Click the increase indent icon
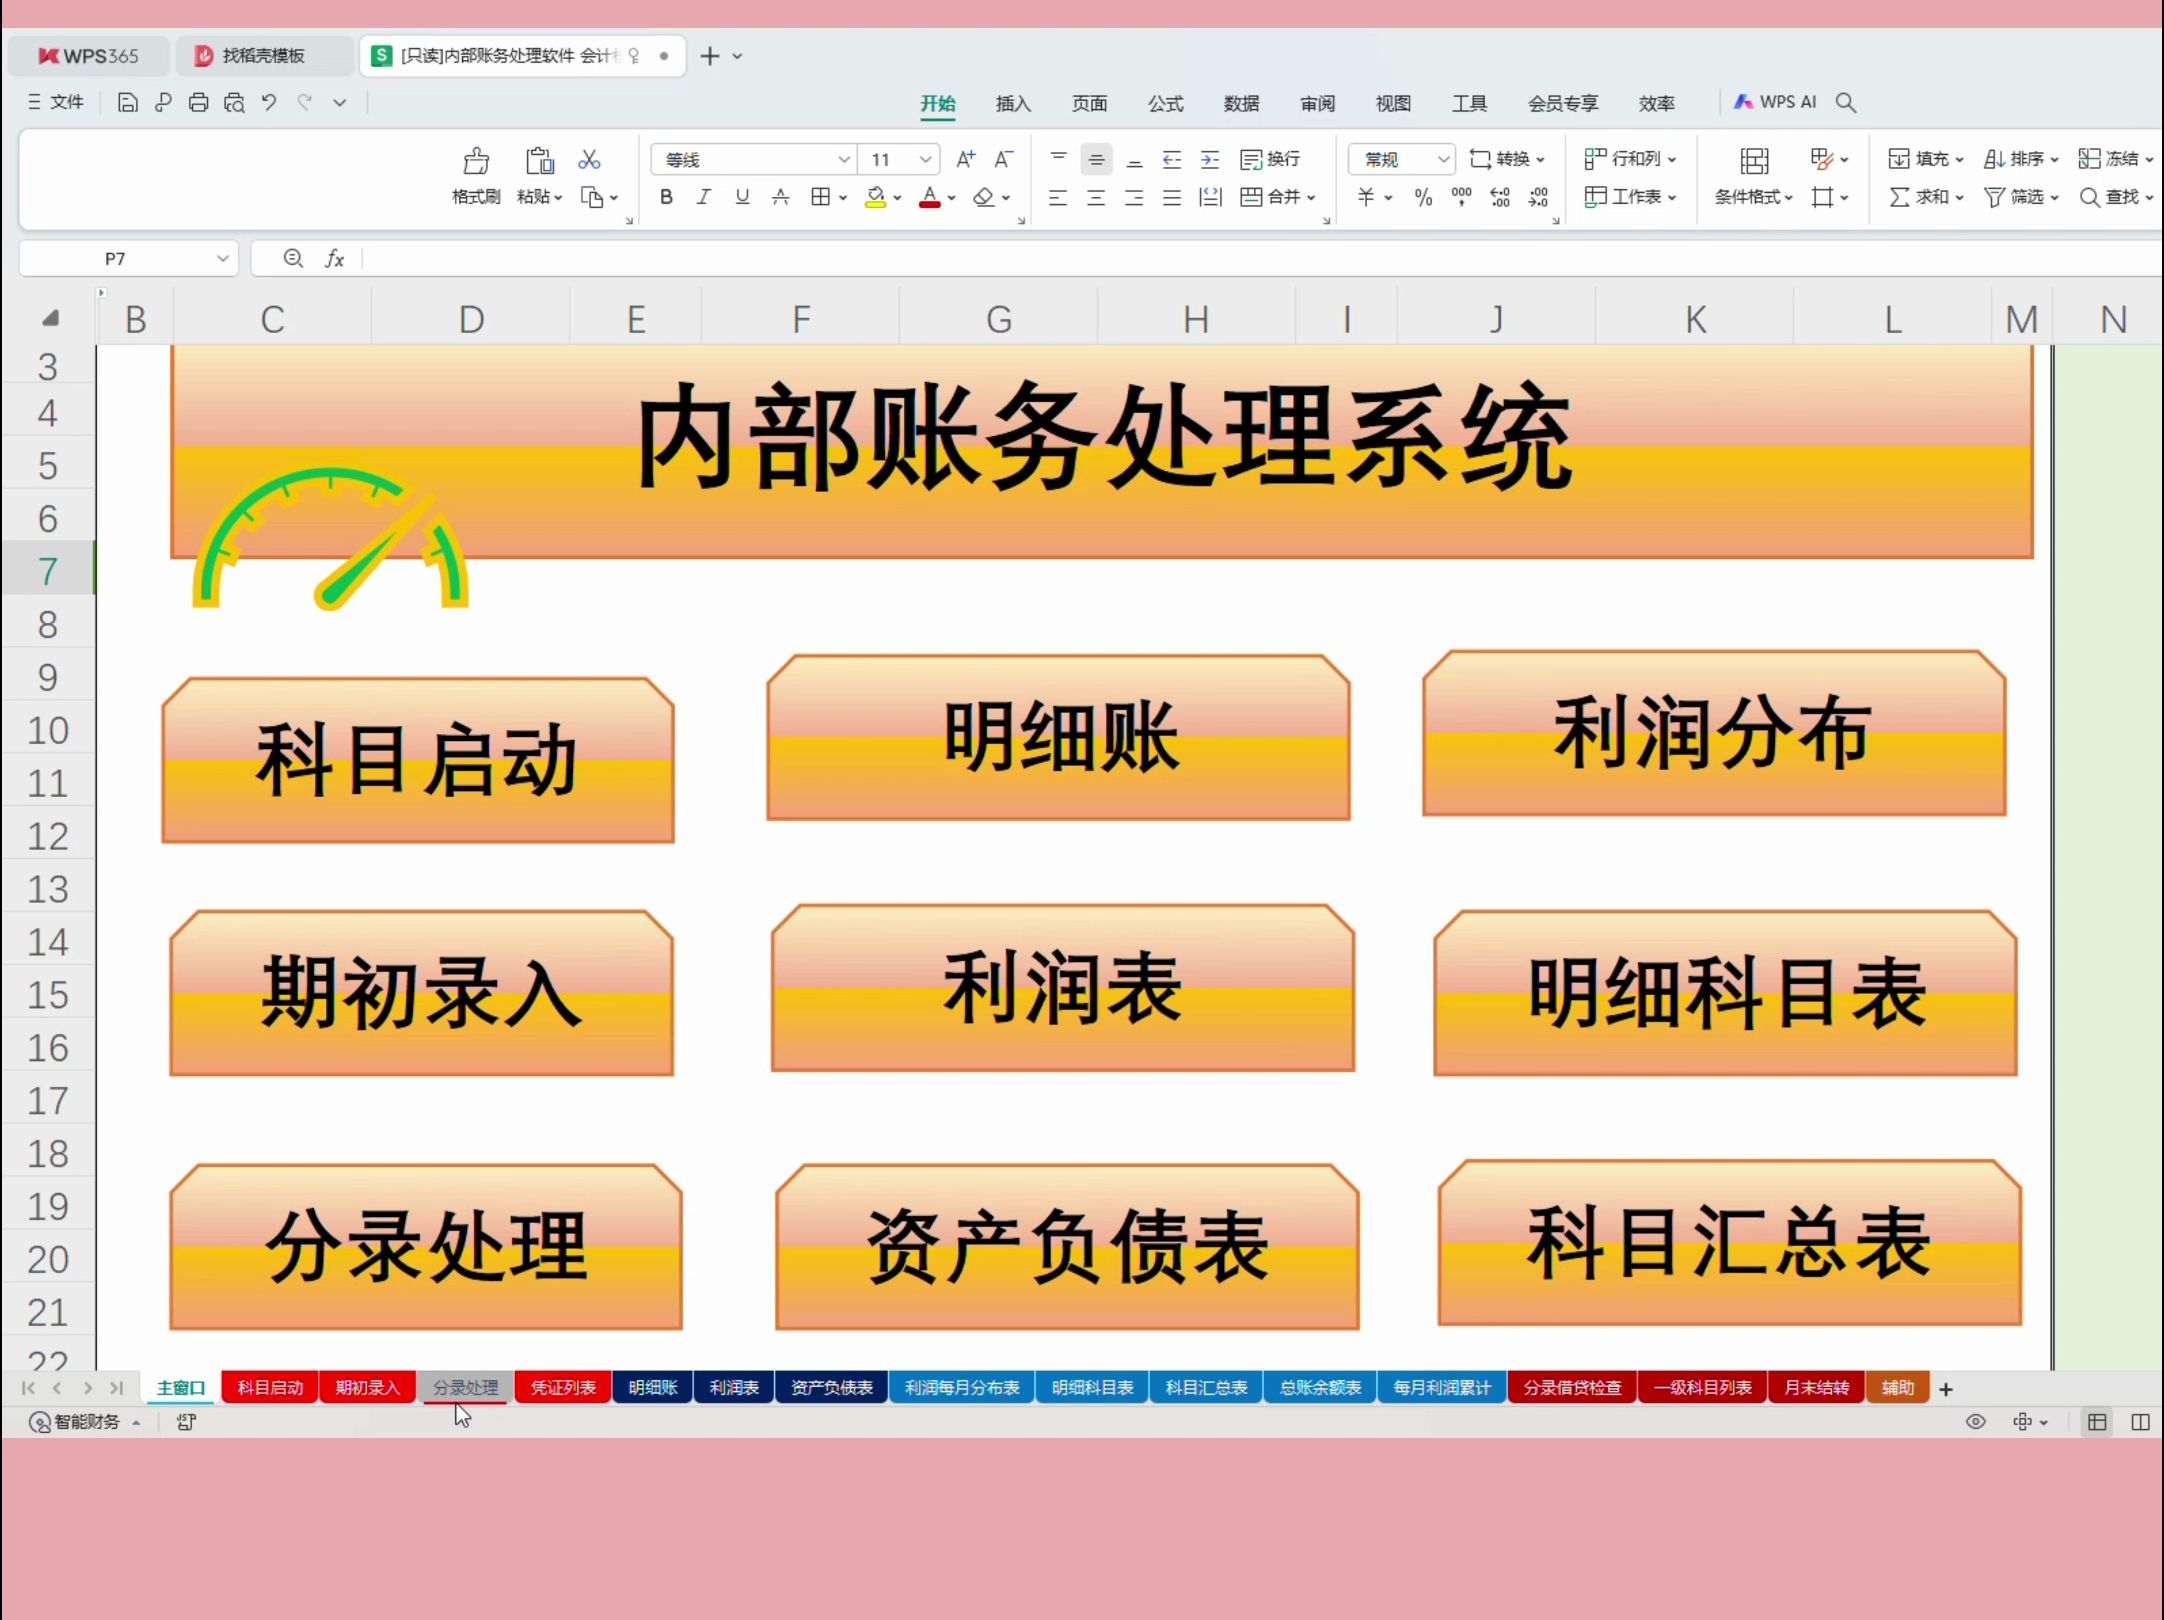Screen dimensions: 2164x1620 pos(1210,159)
